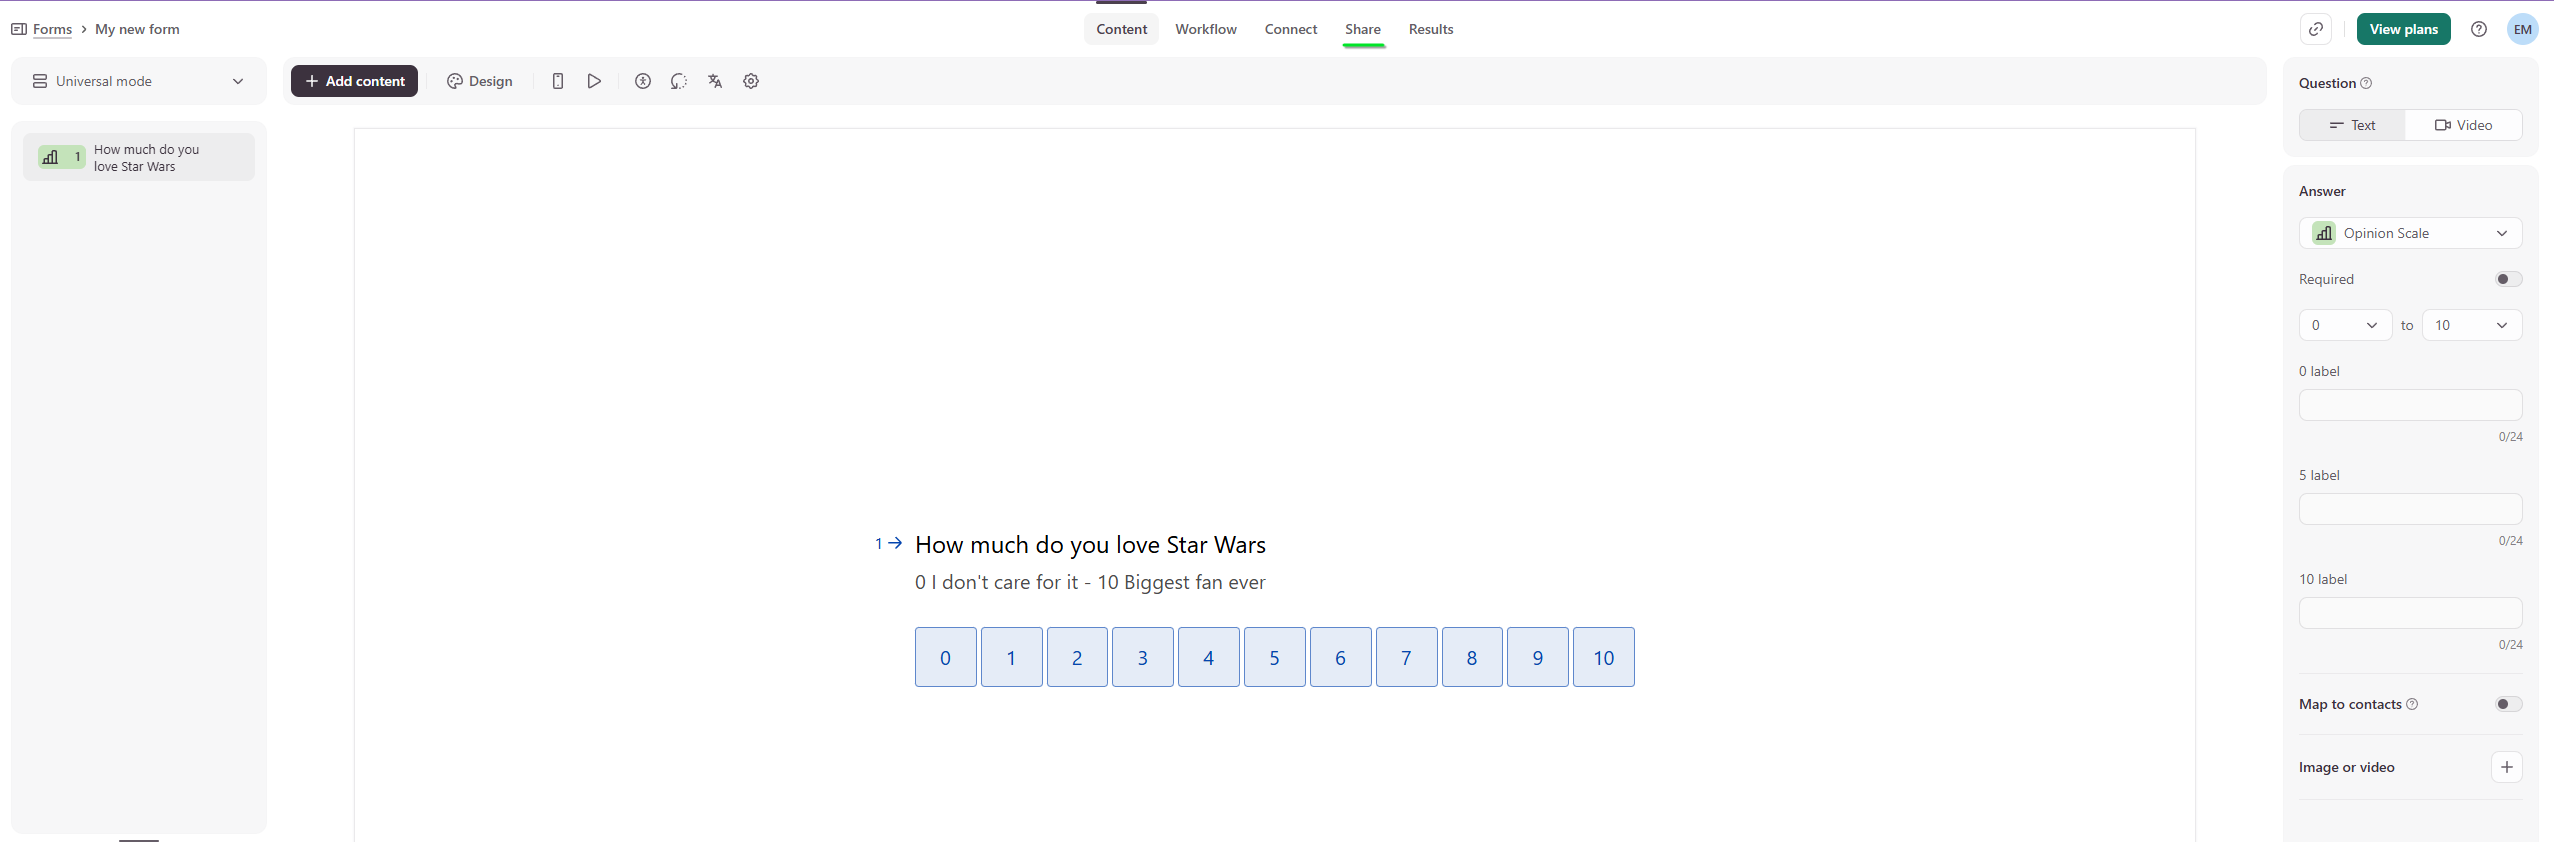Select scale value 1
The image size is (2554, 842).
(1011, 657)
